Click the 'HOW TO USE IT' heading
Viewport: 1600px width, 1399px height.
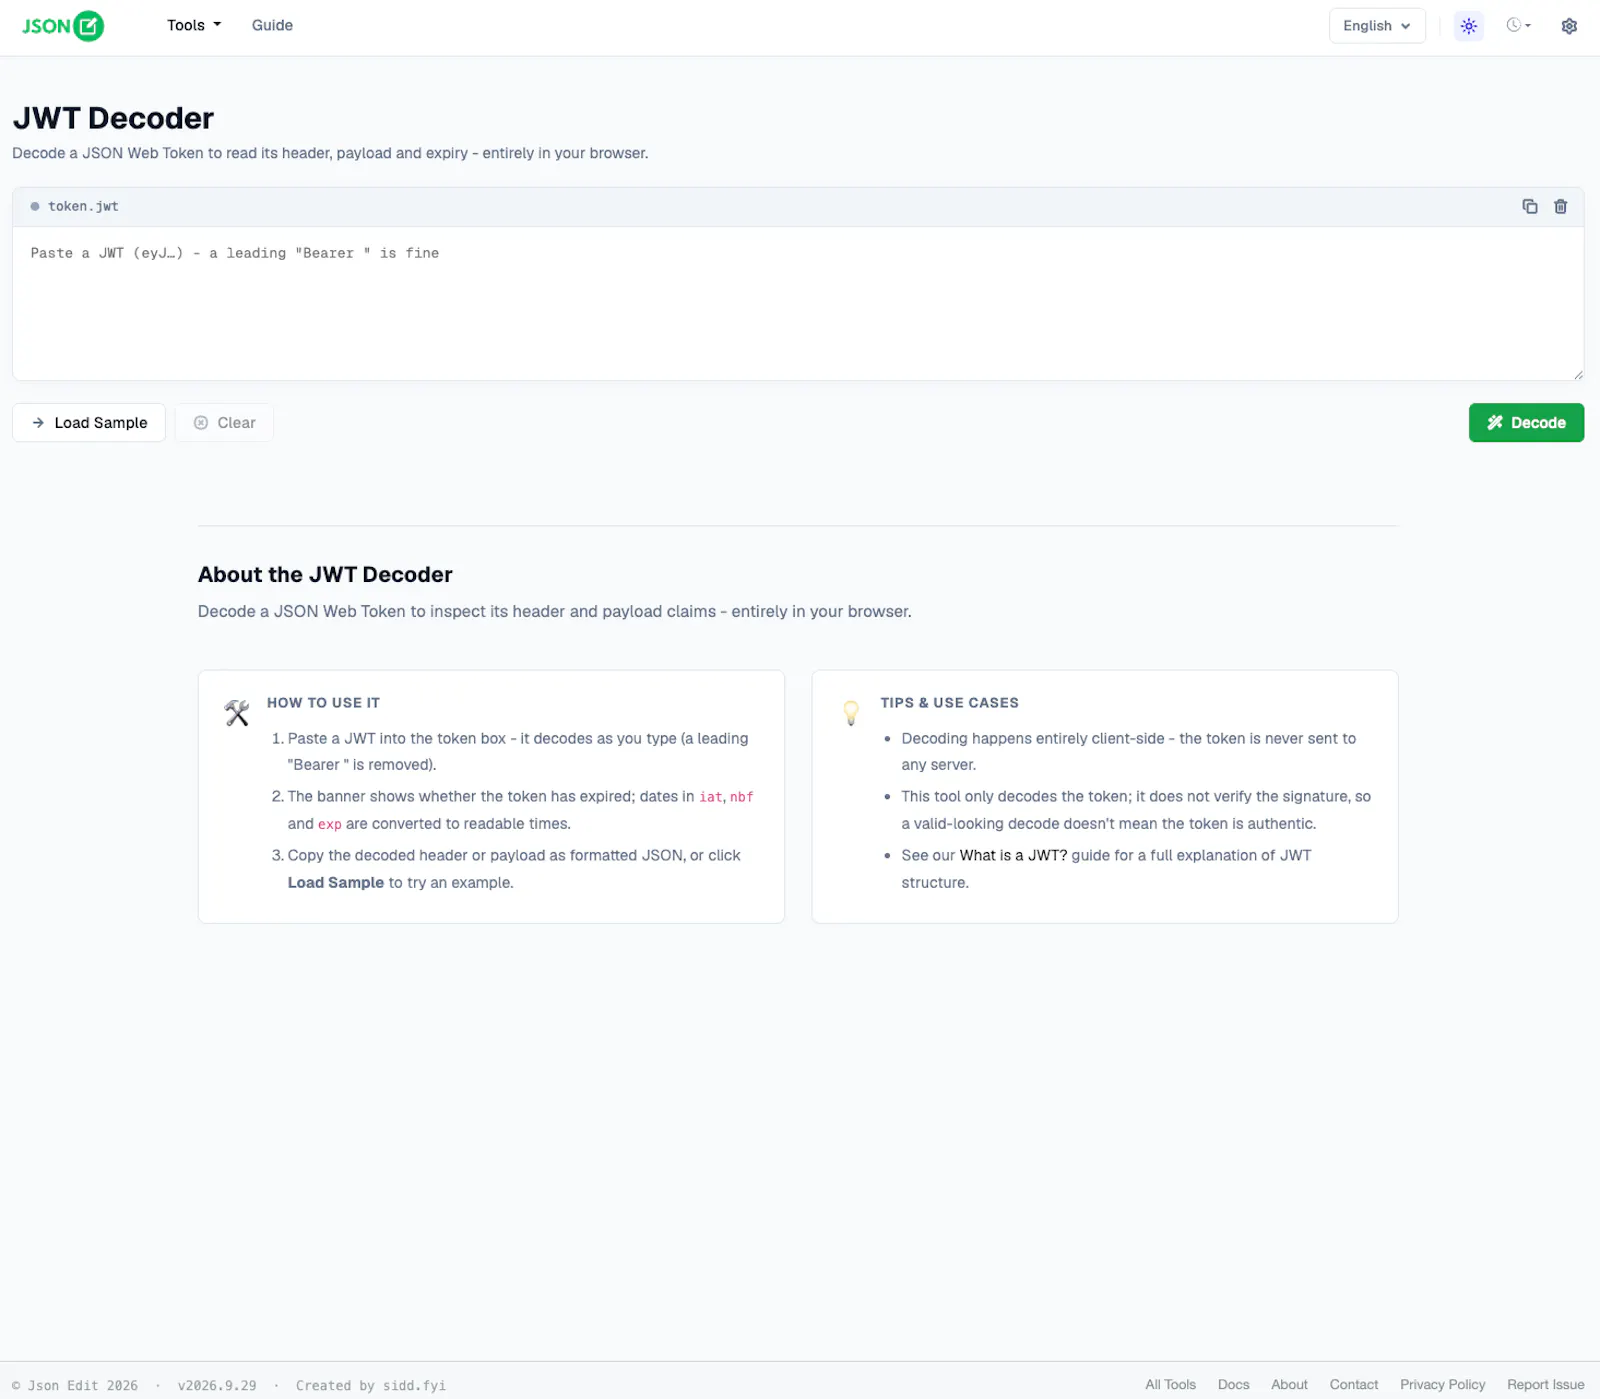click(x=323, y=703)
